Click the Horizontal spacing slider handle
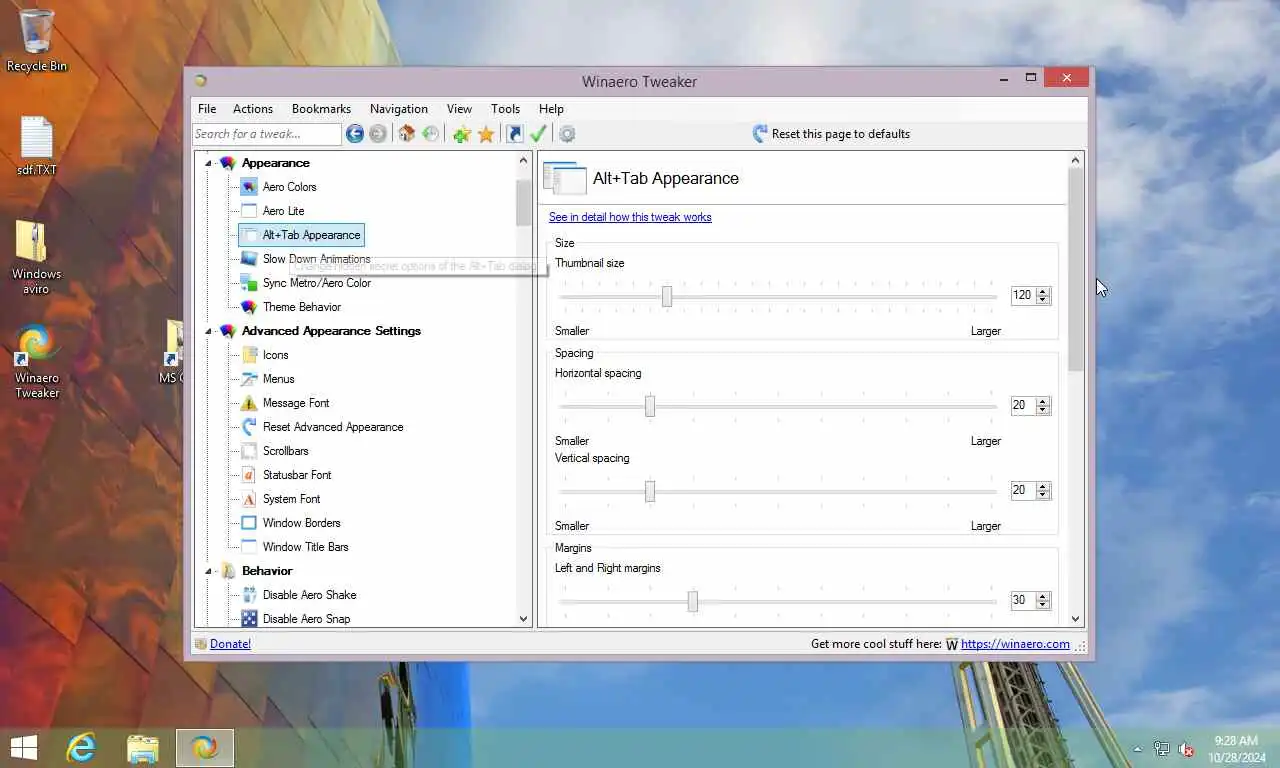This screenshot has width=1280, height=768. click(650, 406)
